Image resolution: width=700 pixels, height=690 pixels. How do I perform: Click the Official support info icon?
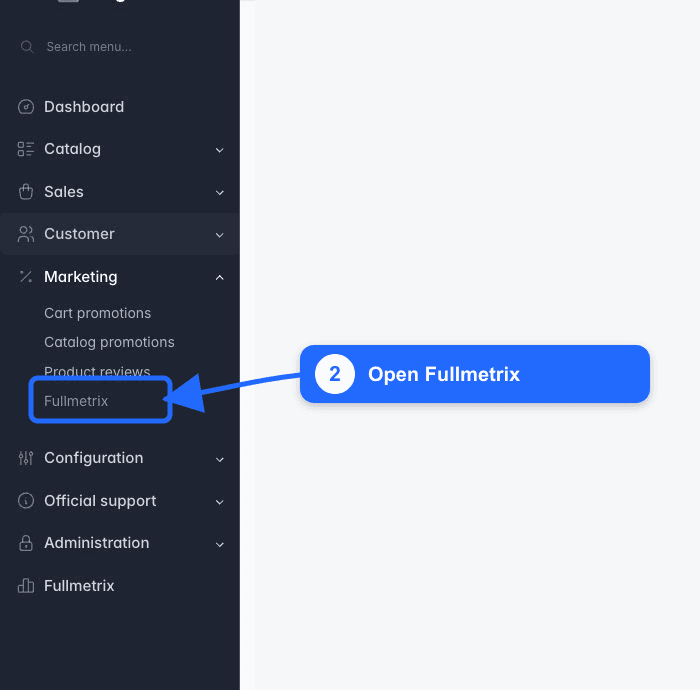26,501
